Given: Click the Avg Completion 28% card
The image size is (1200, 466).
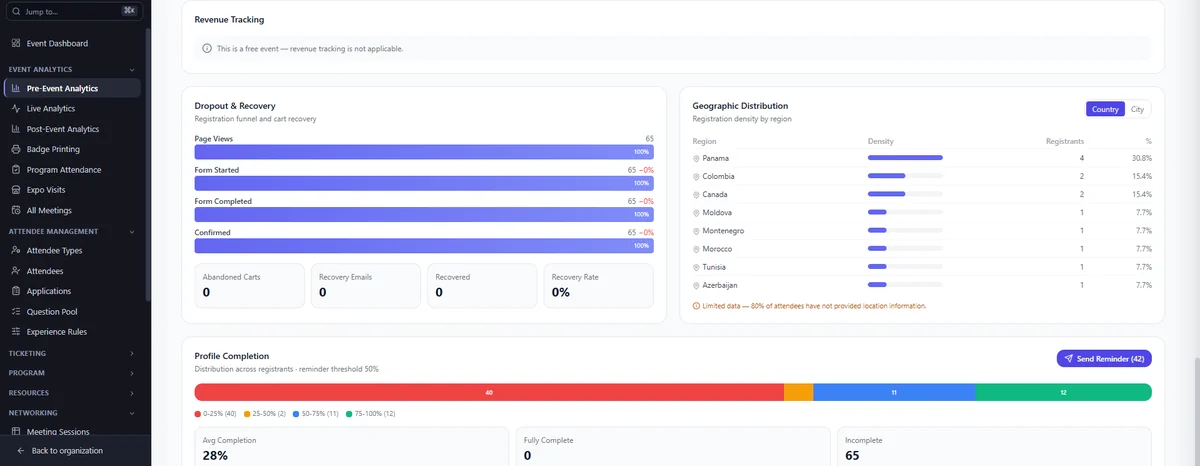Looking at the screenshot, I should coord(353,447).
